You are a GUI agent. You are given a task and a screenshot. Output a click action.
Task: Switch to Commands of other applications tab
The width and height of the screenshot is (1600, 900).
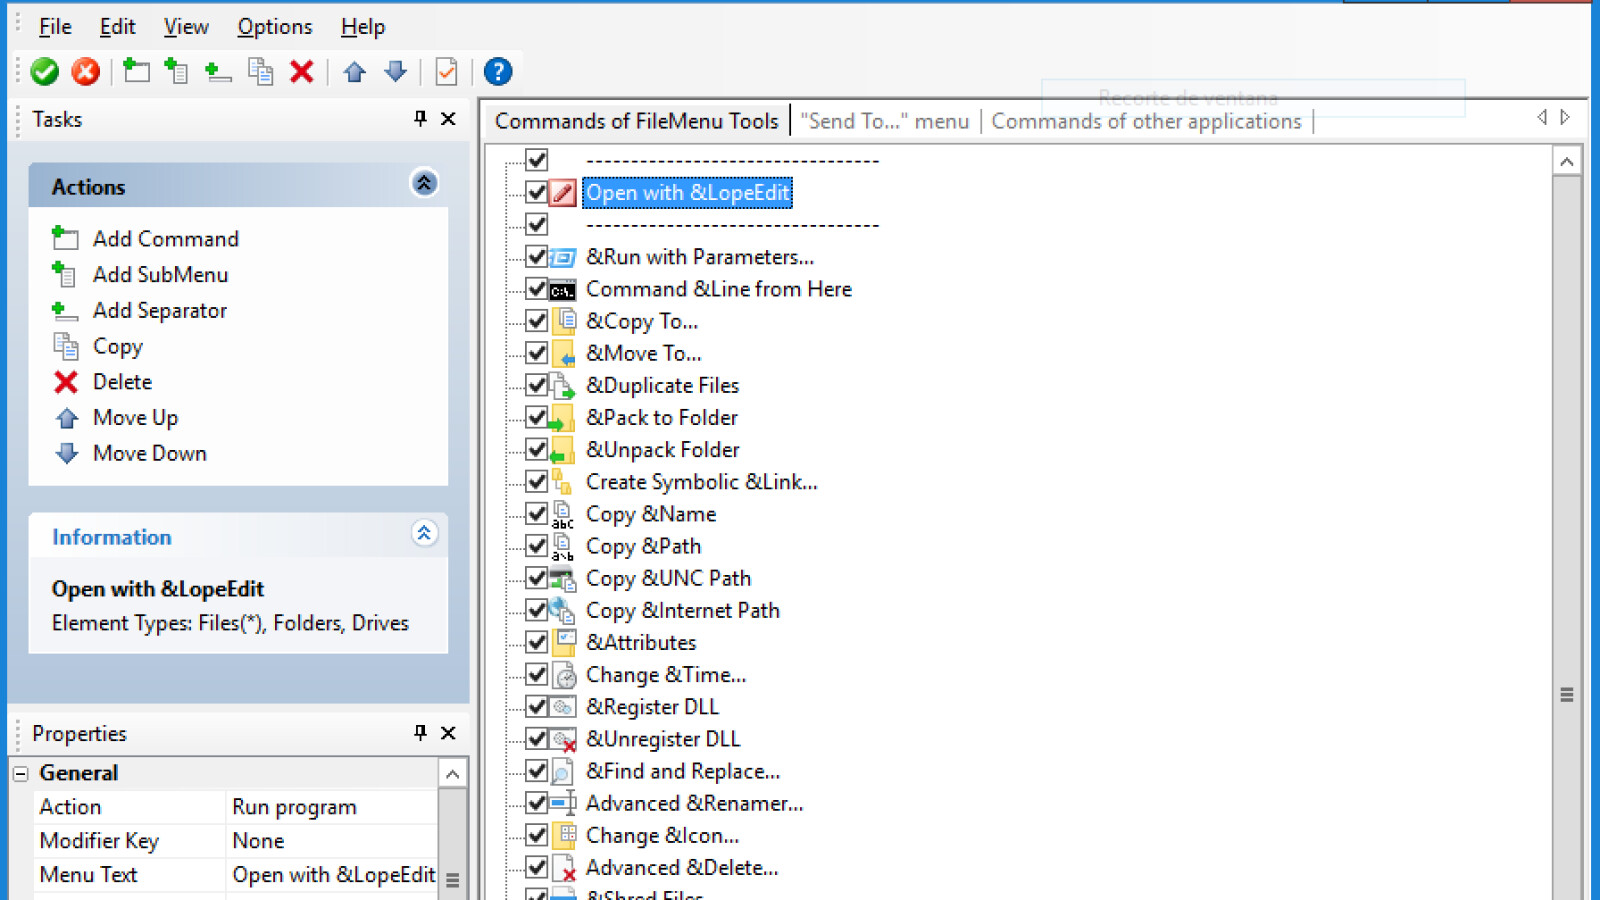(x=1147, y=121)
